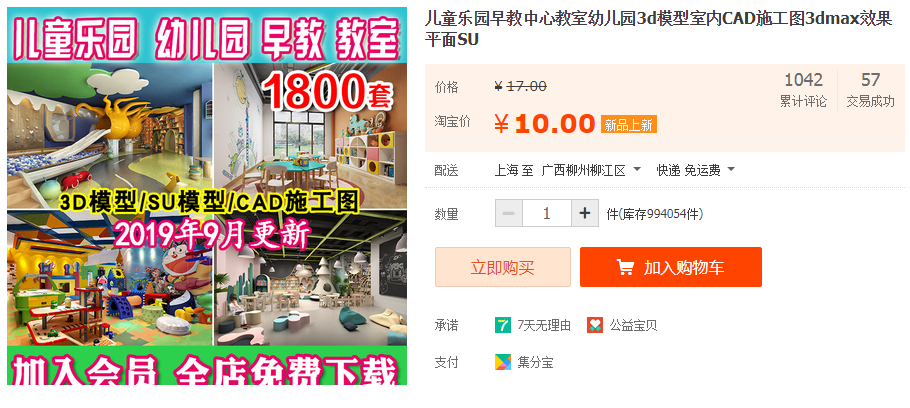Decrease quantity with the minus button
910x408 pixels.
(509, 214)
